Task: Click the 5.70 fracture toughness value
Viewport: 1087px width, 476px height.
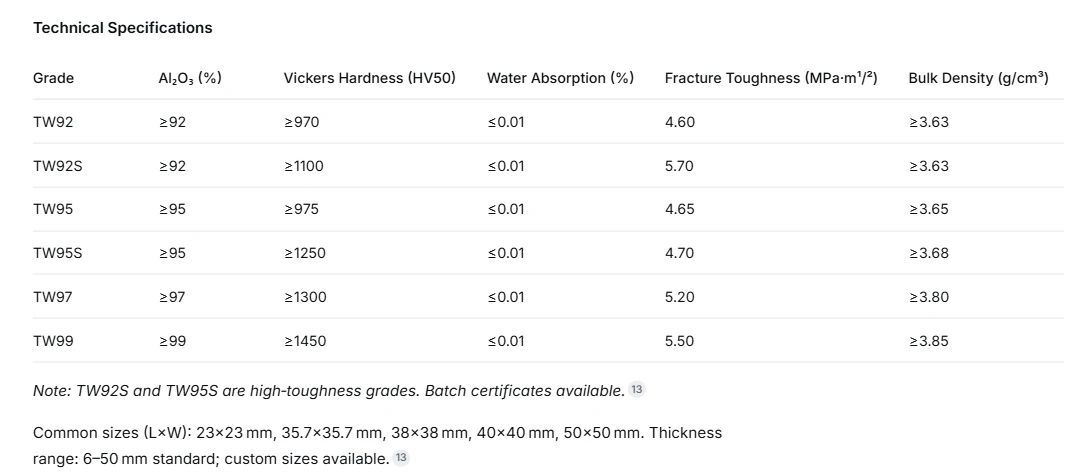Action: [679, 166]
